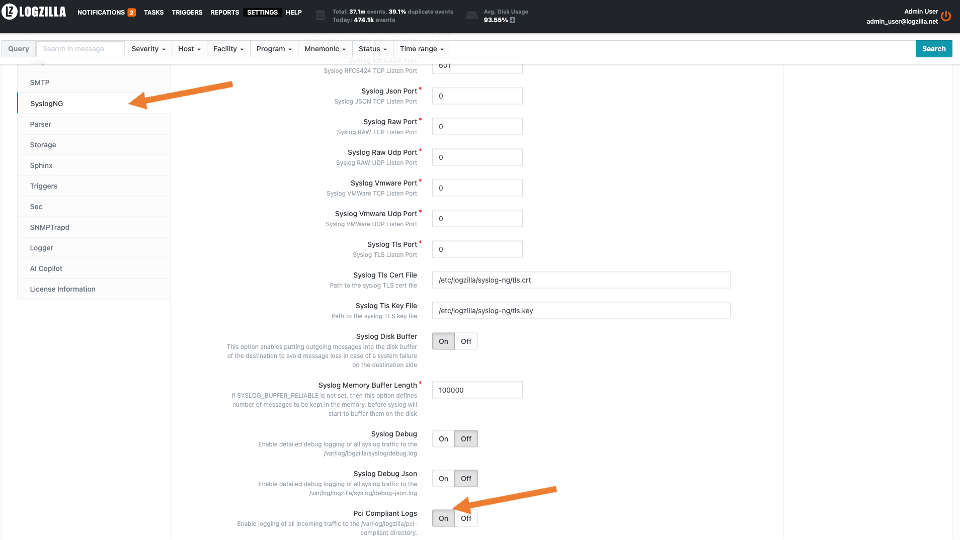960x540 pixels.
Task: Click the Search in message field
Action: point(81,49)
